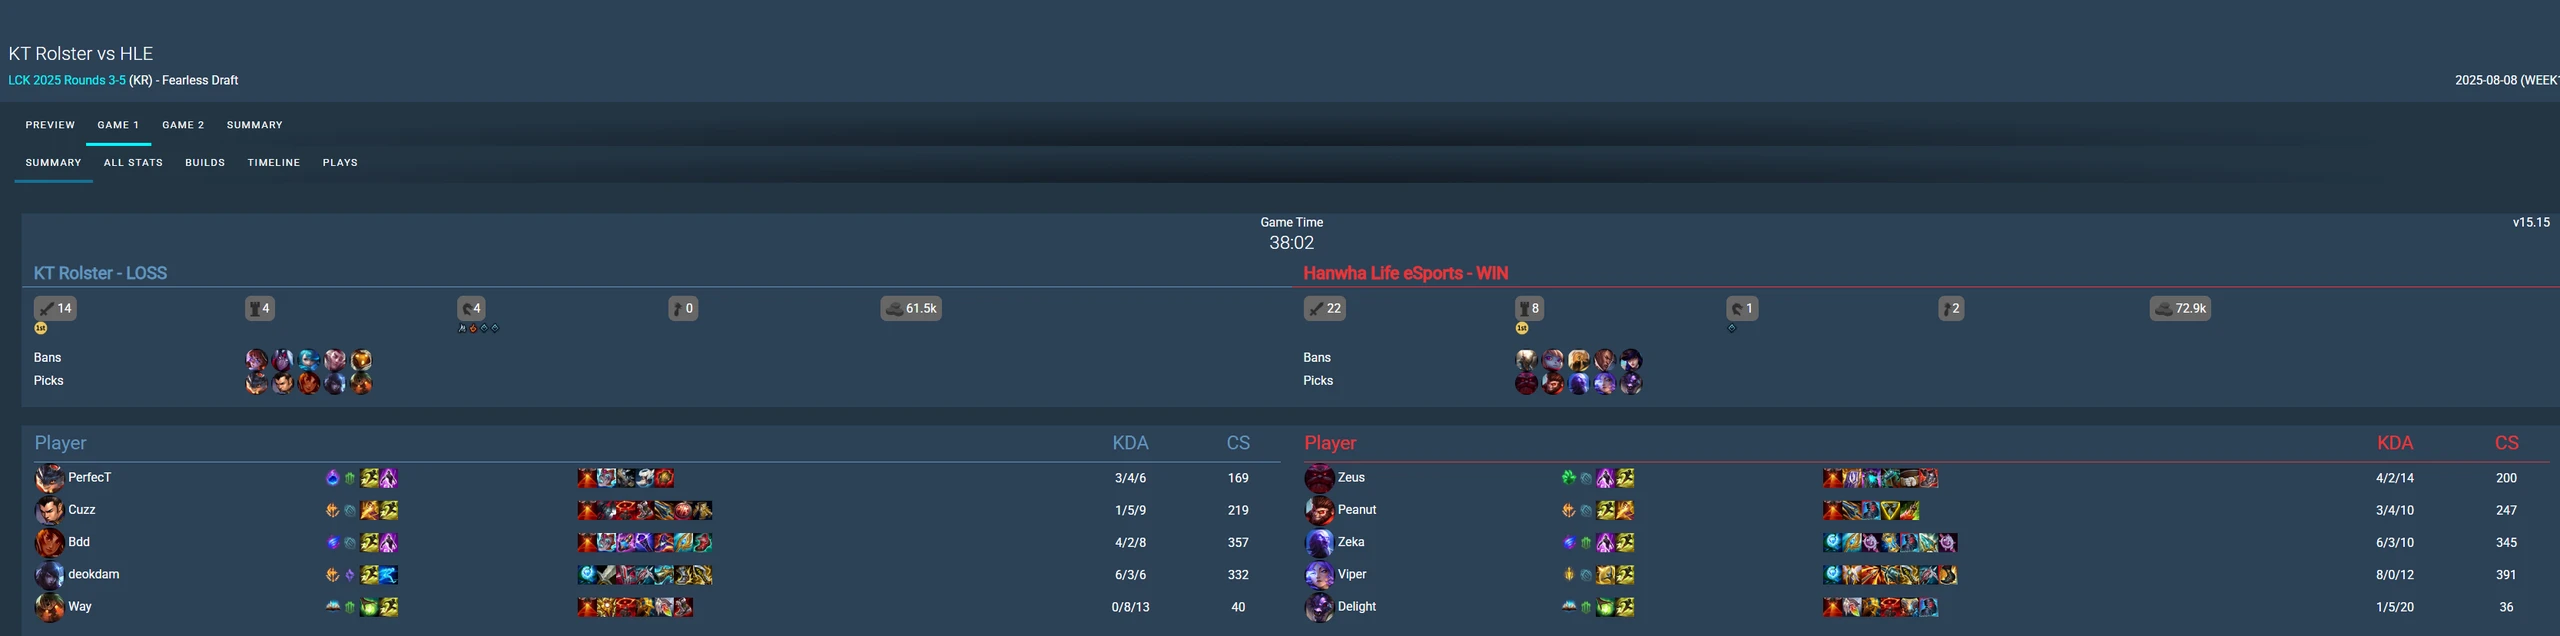The width and height of the screenshot is (2560, 636).
Task: Click KT Rolster's barons badge showing 0
Action: [683, 308]
